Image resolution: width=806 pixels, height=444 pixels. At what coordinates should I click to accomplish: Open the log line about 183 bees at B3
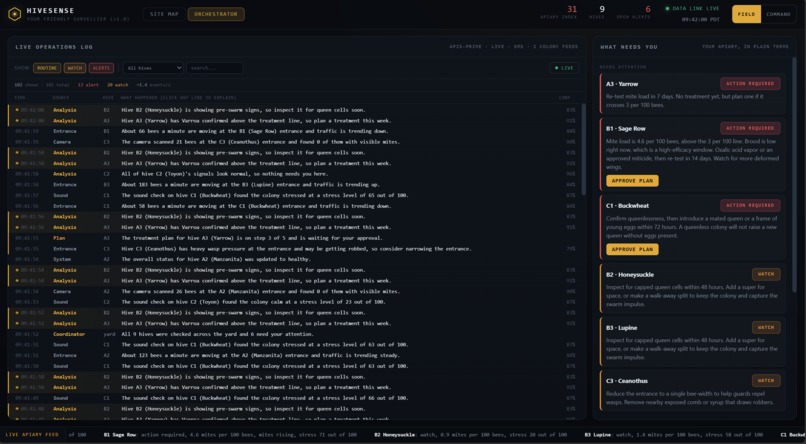pos(295,184)
